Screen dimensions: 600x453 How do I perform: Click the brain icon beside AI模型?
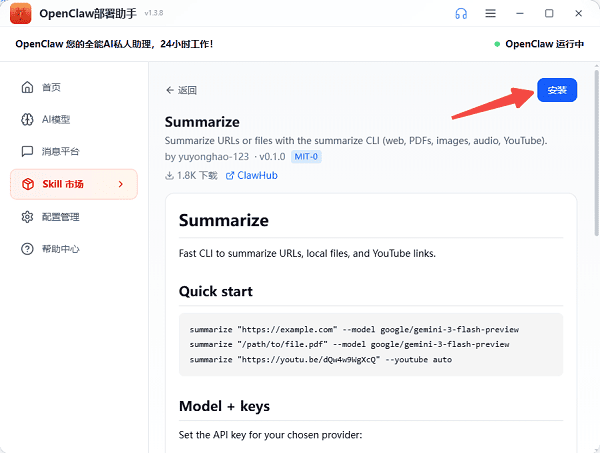[x=27, y=119]
